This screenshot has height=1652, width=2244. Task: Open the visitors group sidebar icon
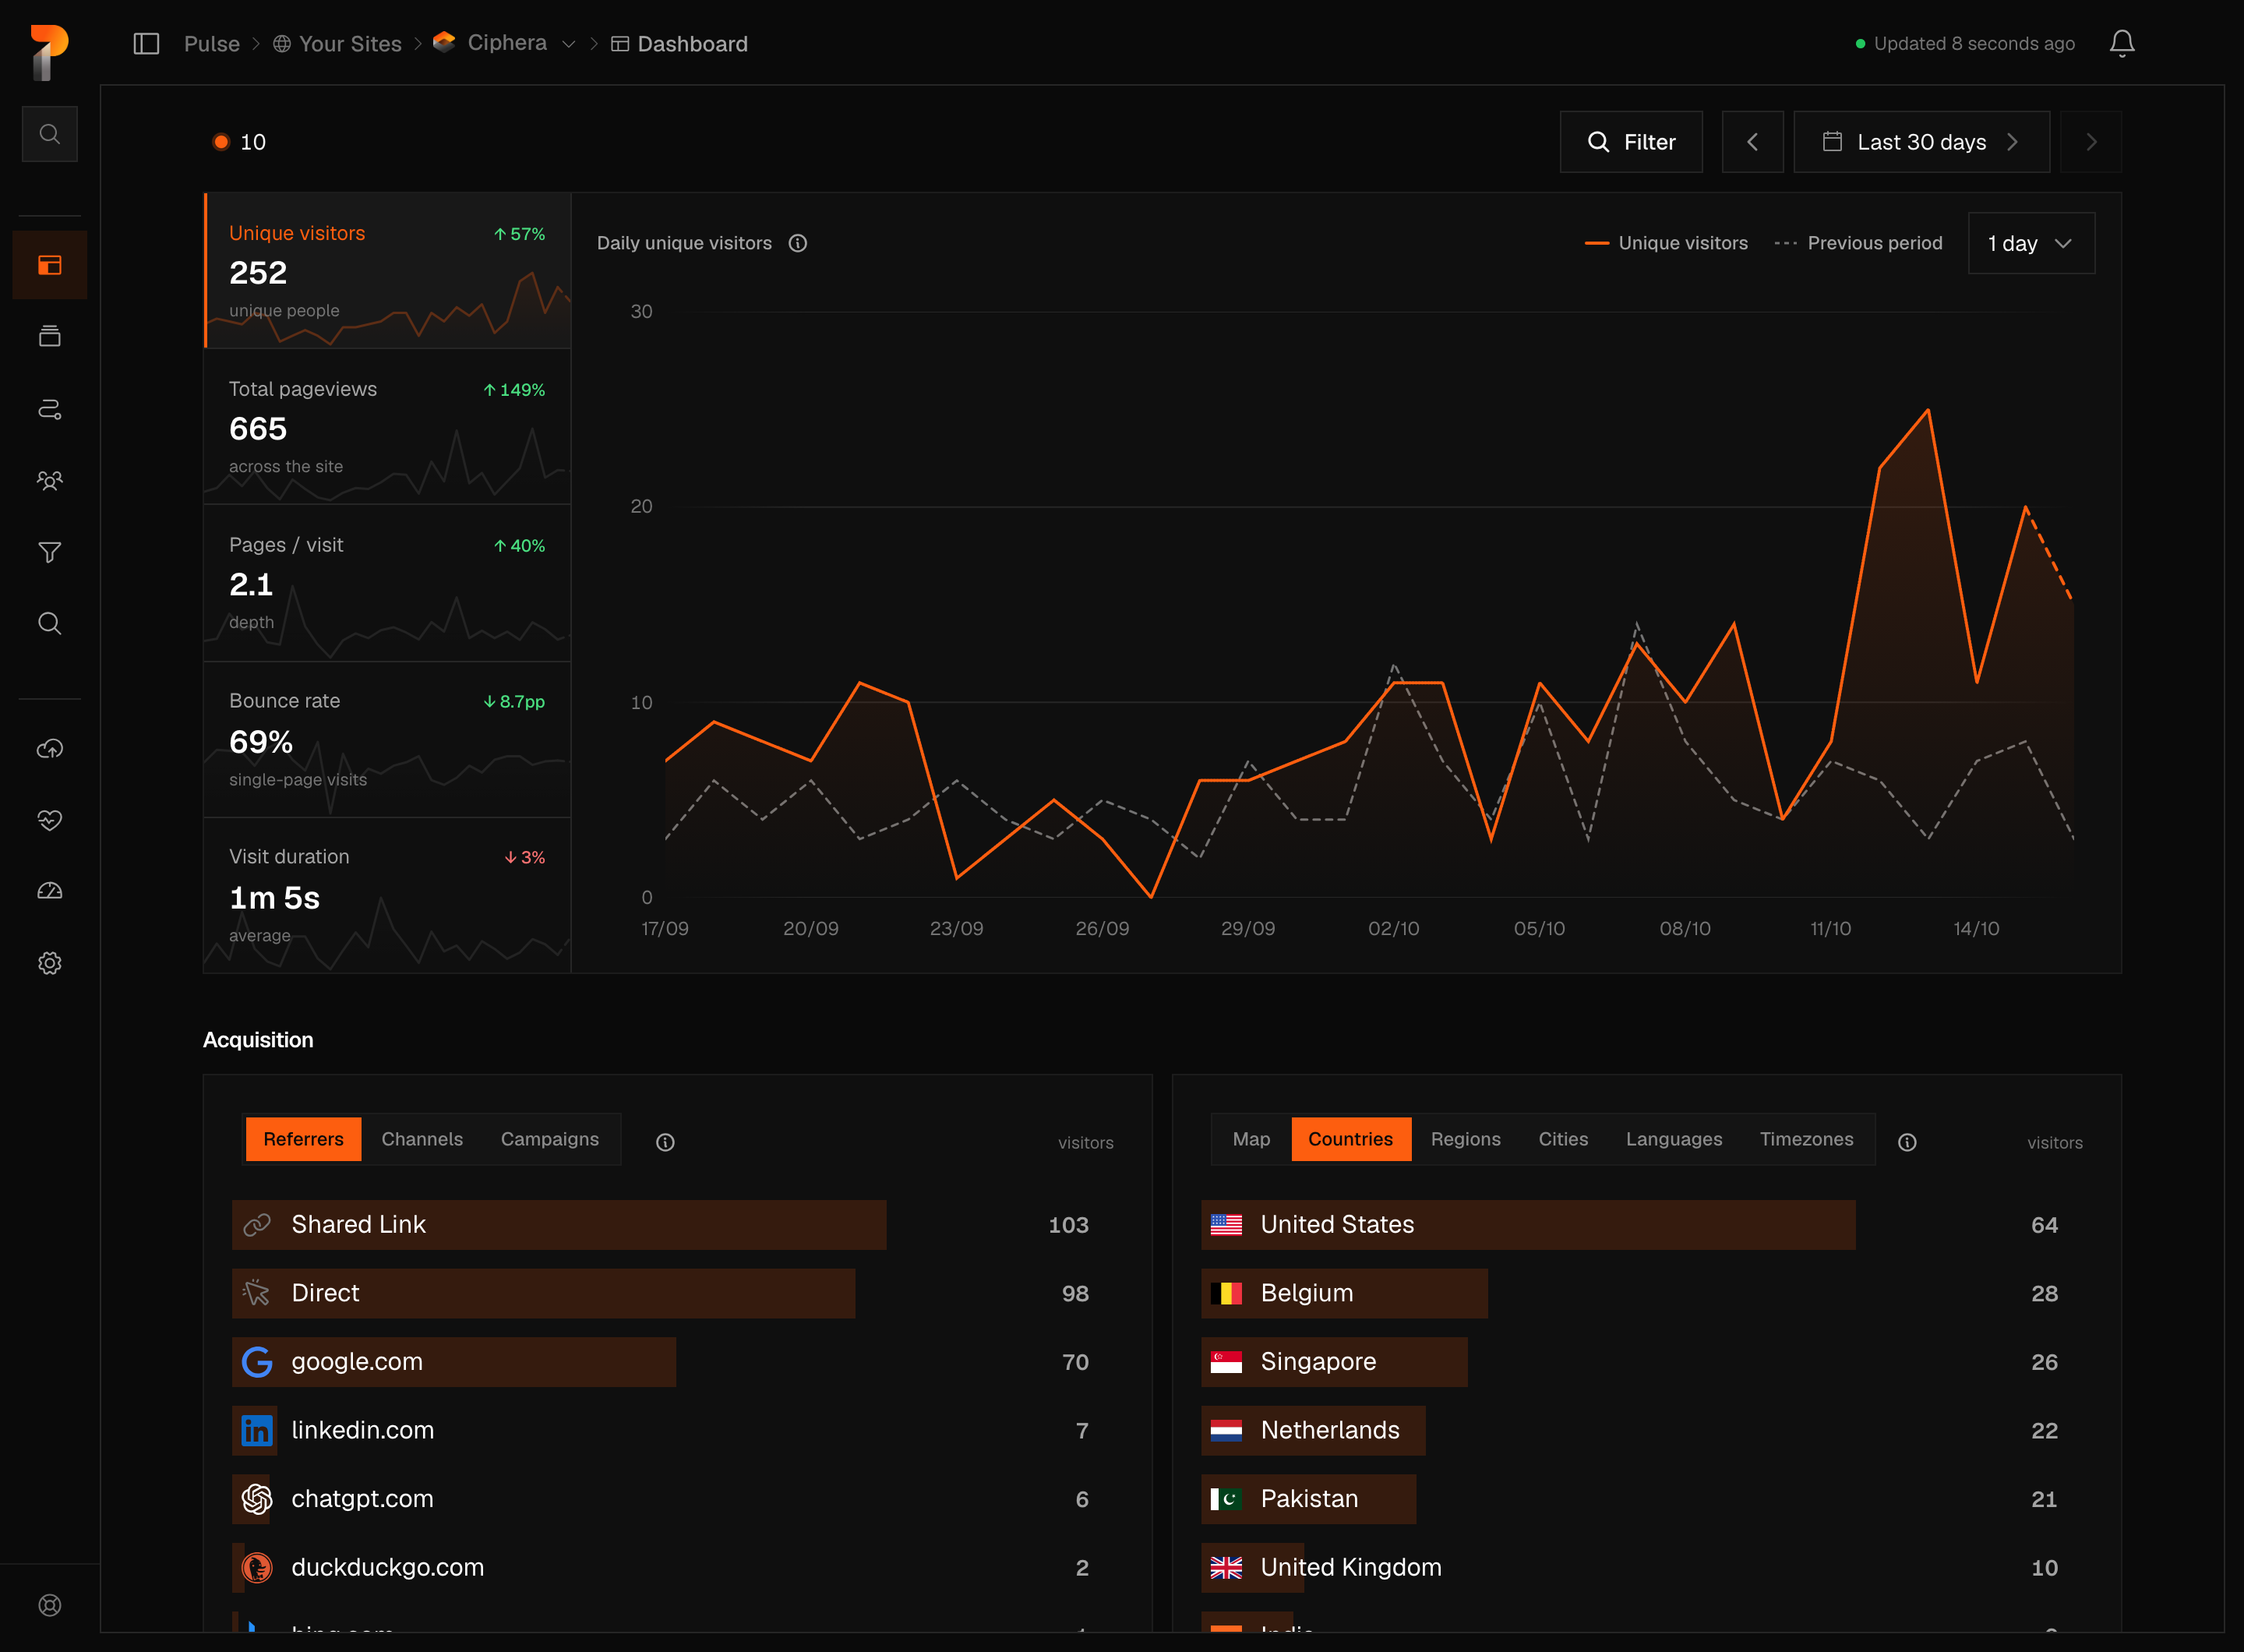49,481
